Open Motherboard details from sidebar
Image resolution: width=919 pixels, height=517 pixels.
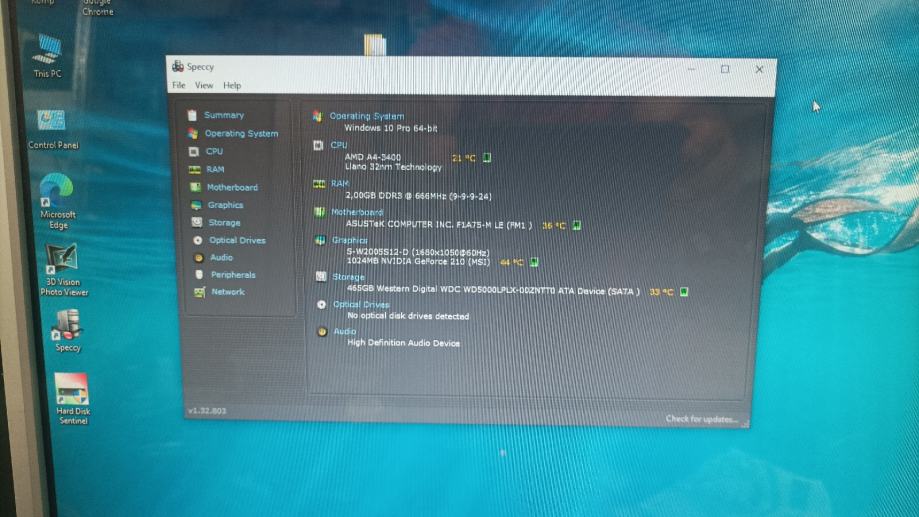232,188
